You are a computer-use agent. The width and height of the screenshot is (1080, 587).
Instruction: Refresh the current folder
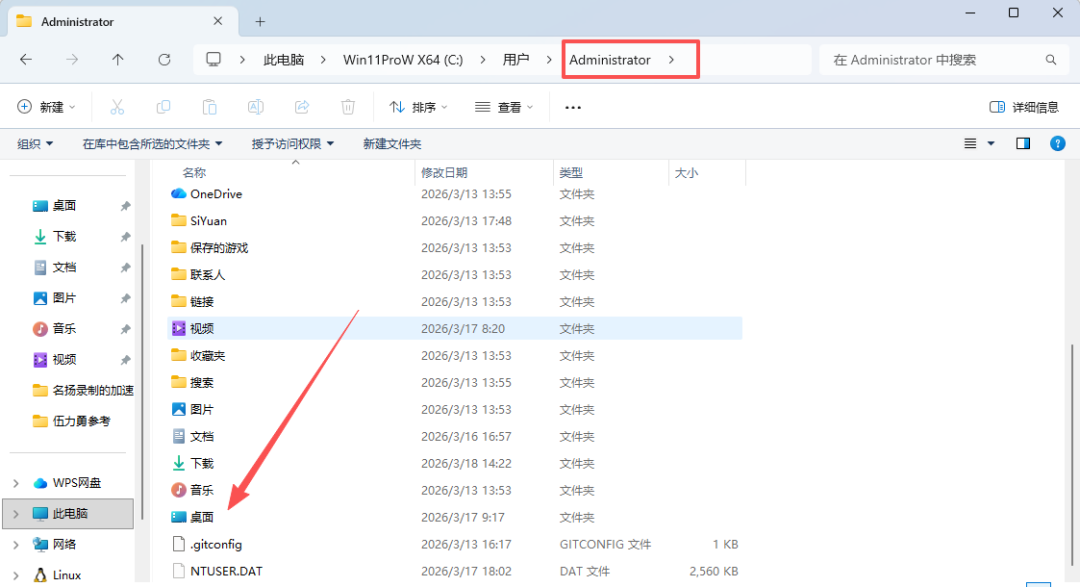pos(164,60)
